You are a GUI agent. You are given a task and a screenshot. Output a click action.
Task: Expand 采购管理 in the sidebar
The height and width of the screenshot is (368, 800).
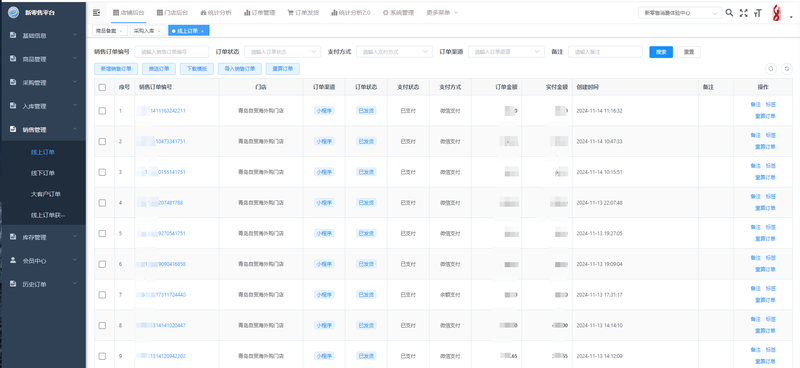click(x=43, y=83)
